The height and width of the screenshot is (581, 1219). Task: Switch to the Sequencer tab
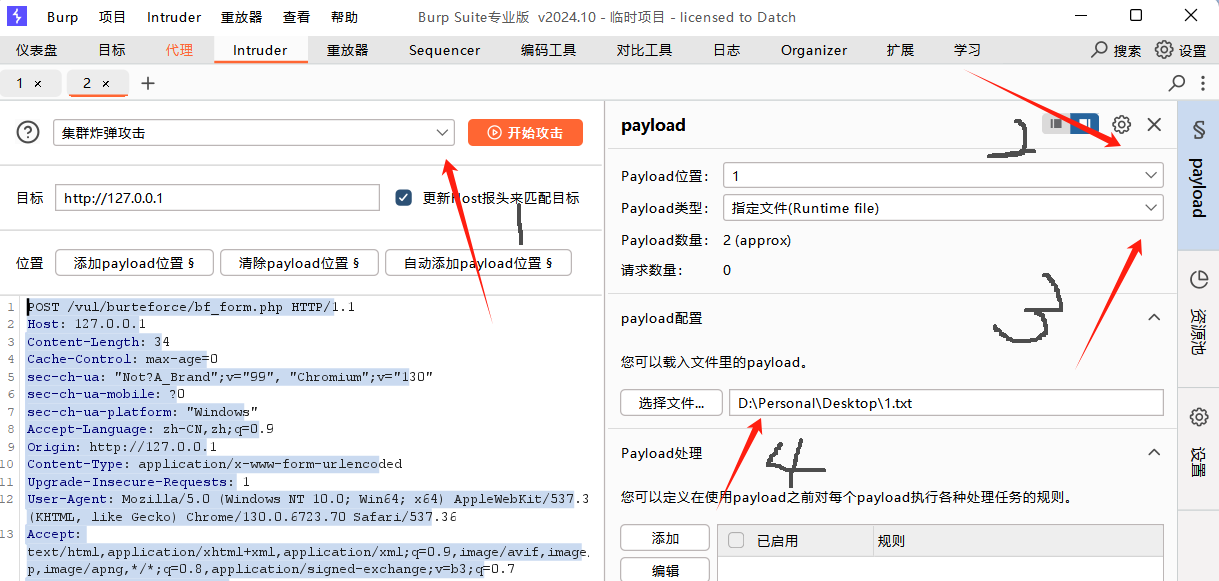(445, 50)
